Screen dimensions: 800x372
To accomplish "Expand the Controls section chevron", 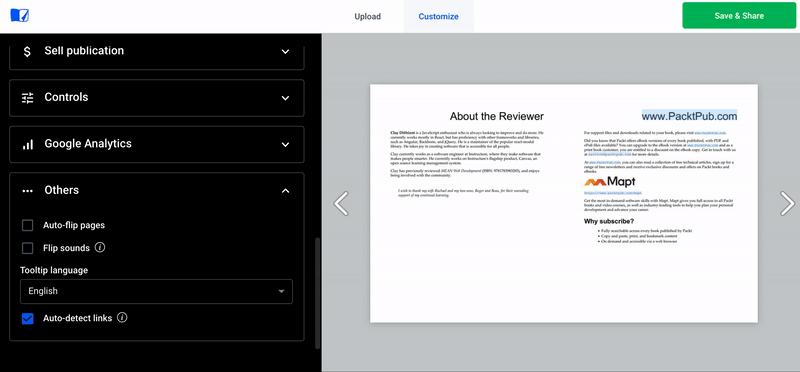I will click(x=286, y=98).
